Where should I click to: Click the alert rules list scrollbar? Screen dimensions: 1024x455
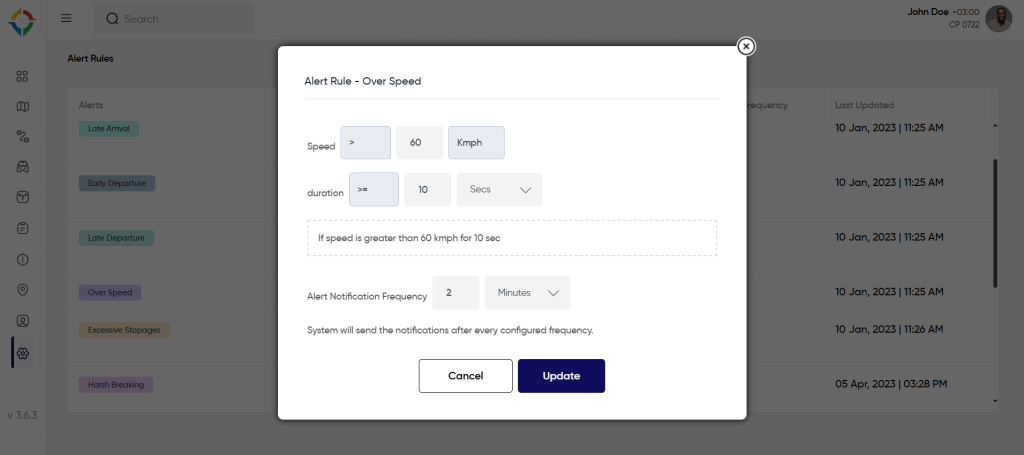coord(994,220)
